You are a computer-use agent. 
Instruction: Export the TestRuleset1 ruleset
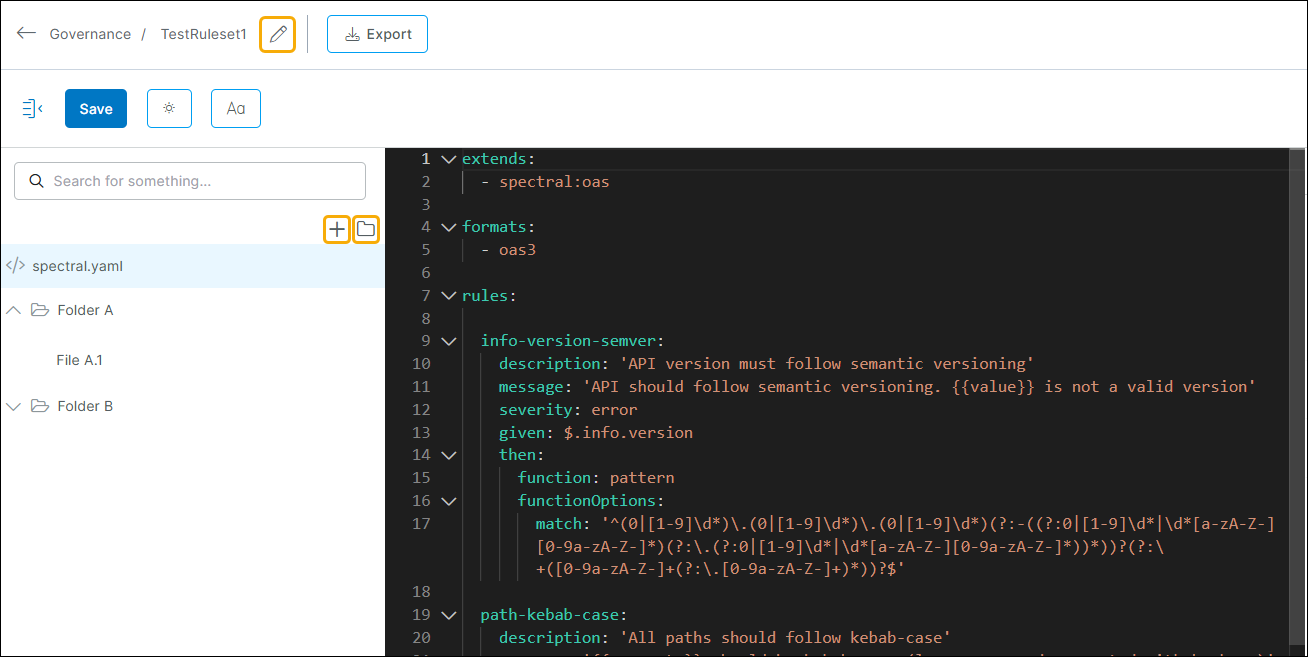[x=377, y=33]
